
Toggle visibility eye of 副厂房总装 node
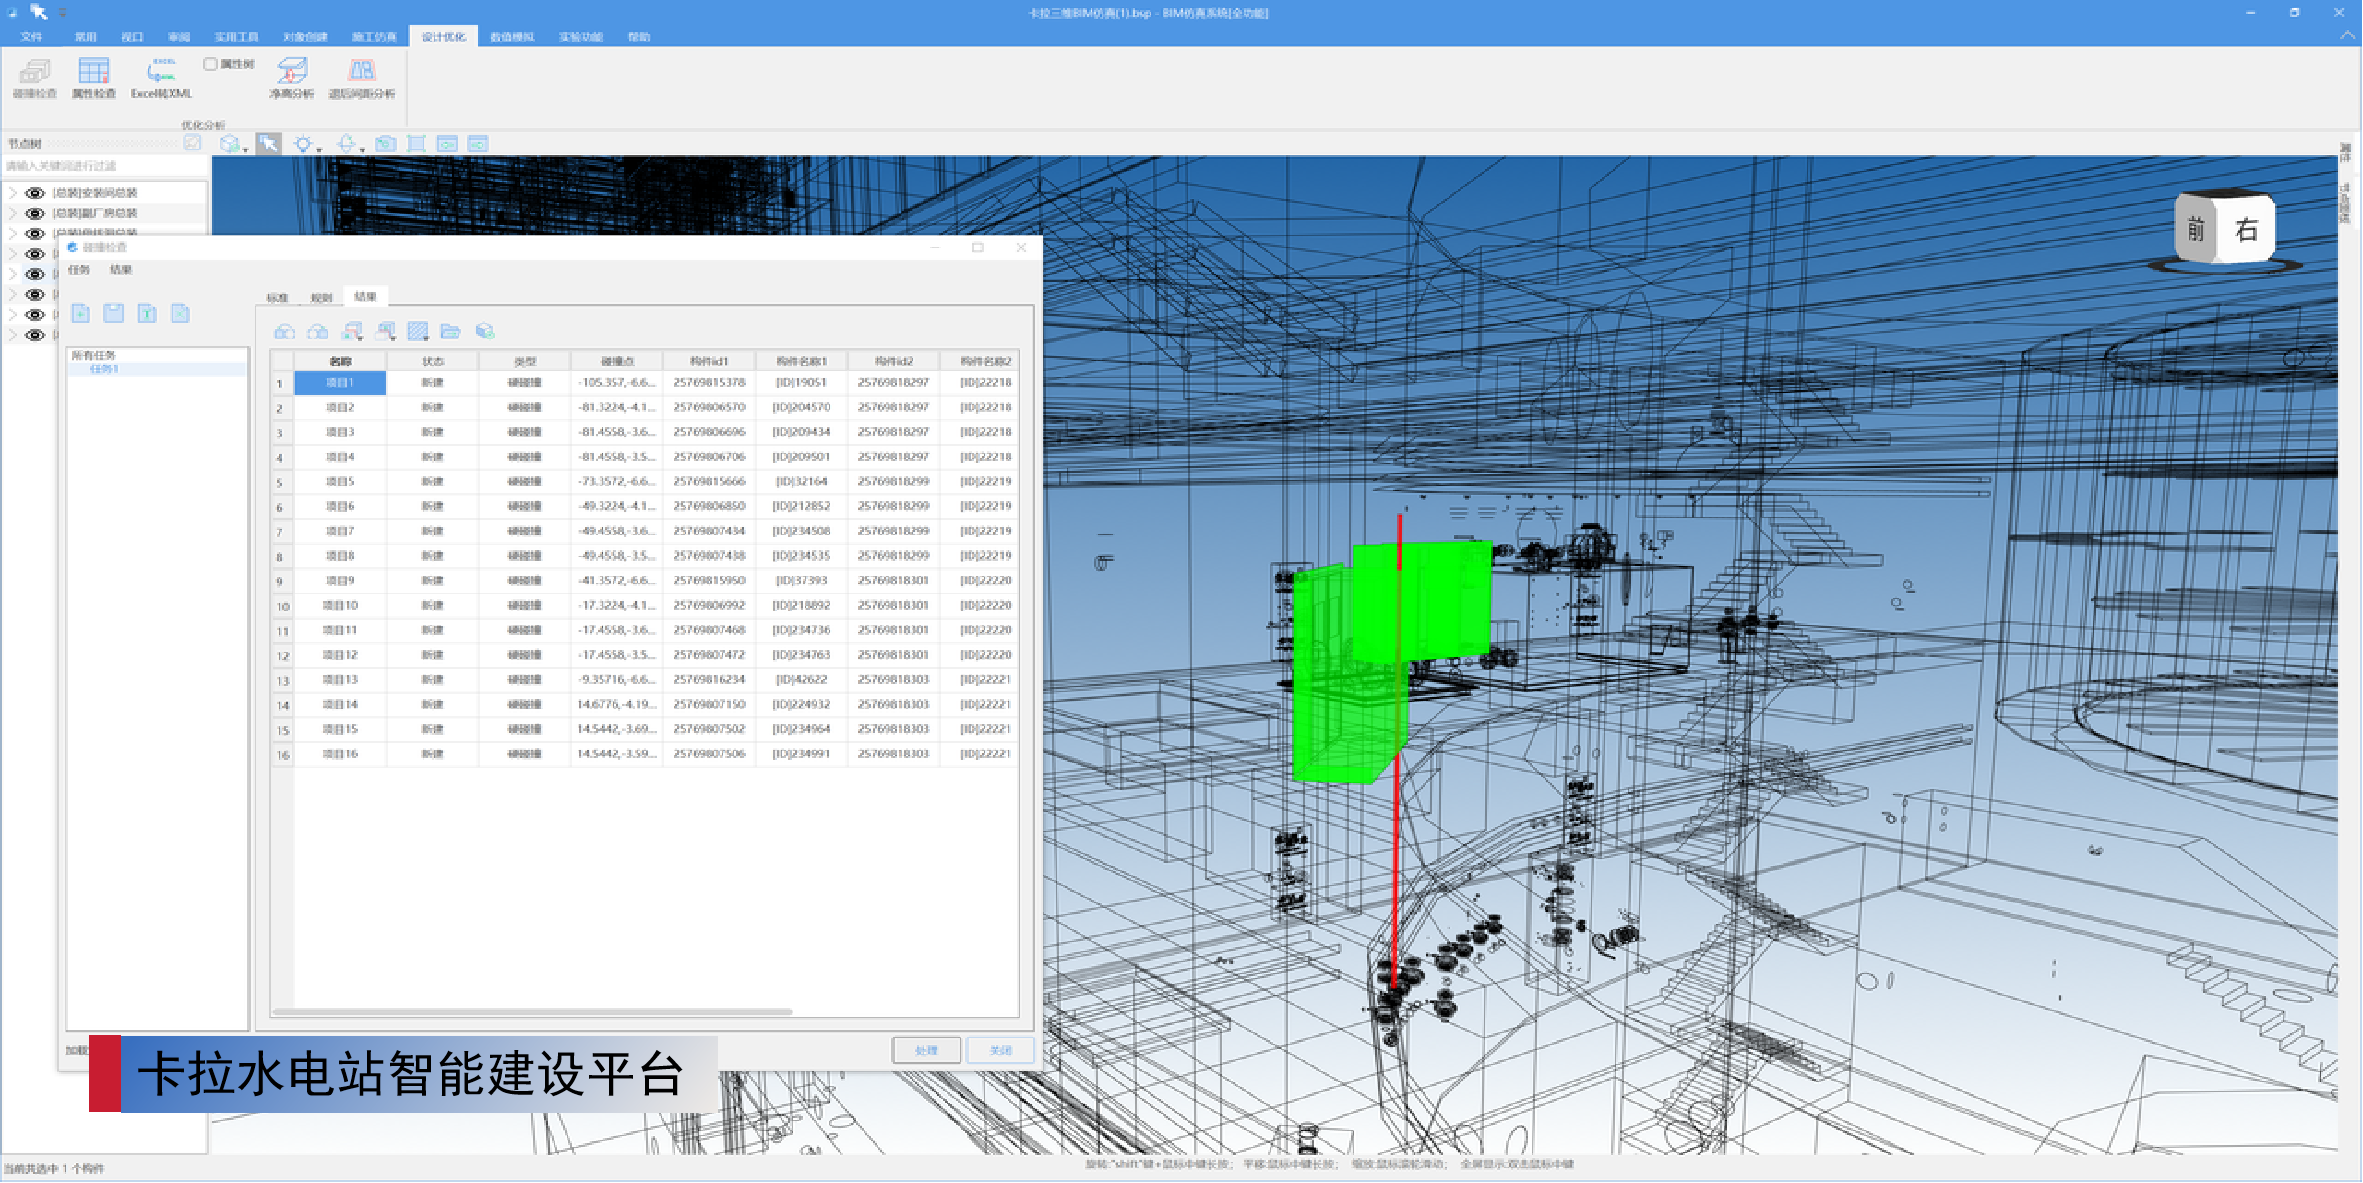pos(35,213)
